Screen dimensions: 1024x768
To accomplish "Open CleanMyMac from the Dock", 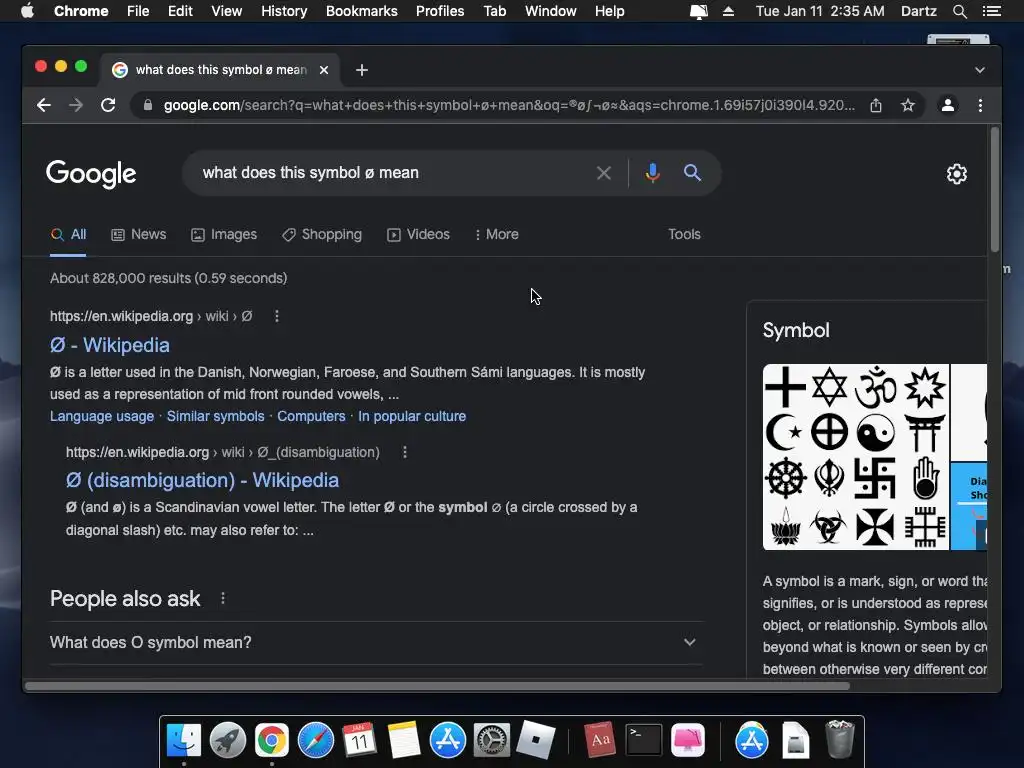I will [x=688, y=740].
